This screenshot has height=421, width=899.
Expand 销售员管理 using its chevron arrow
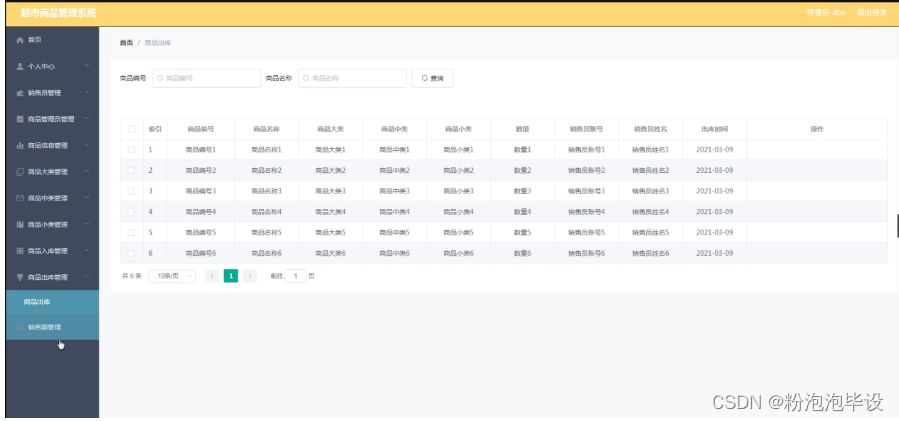click(87, 92)
